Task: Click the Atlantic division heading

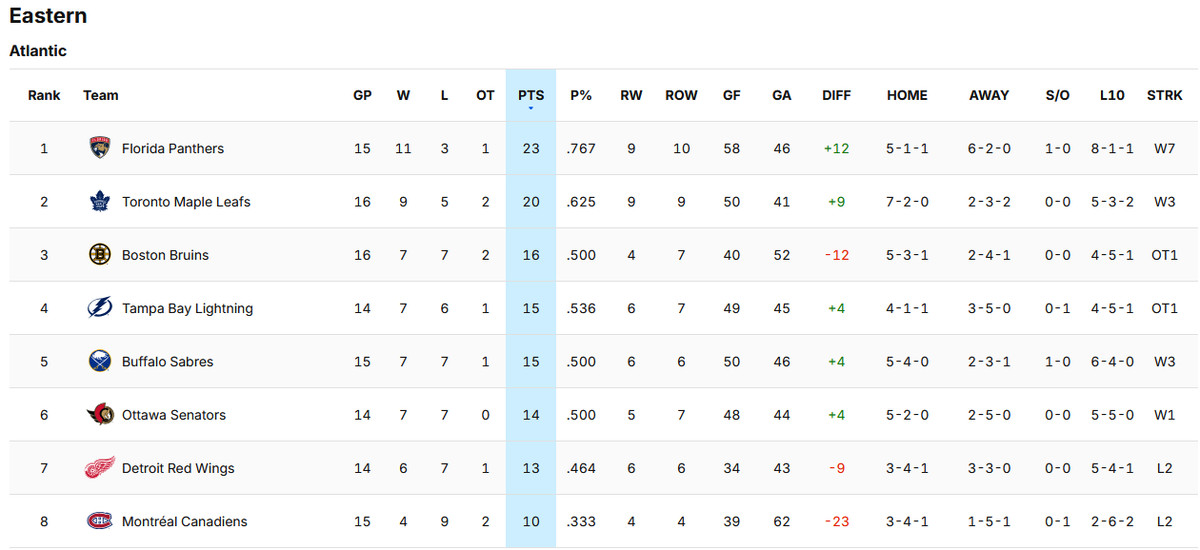Action: tap(38, 50)
